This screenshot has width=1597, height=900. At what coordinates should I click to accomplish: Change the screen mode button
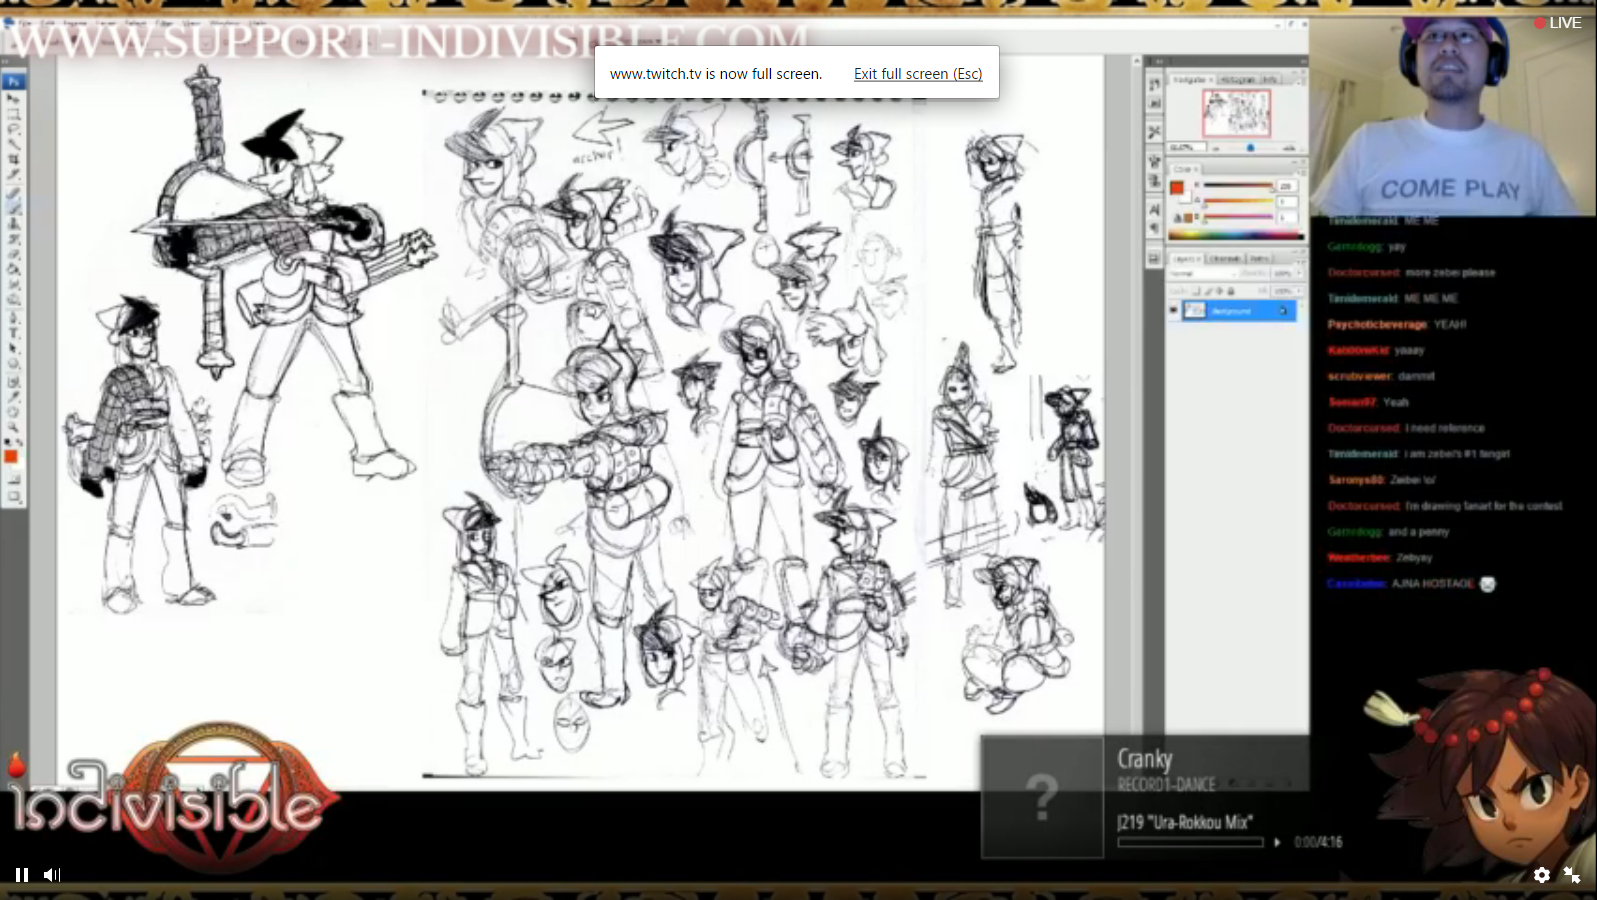13,496
